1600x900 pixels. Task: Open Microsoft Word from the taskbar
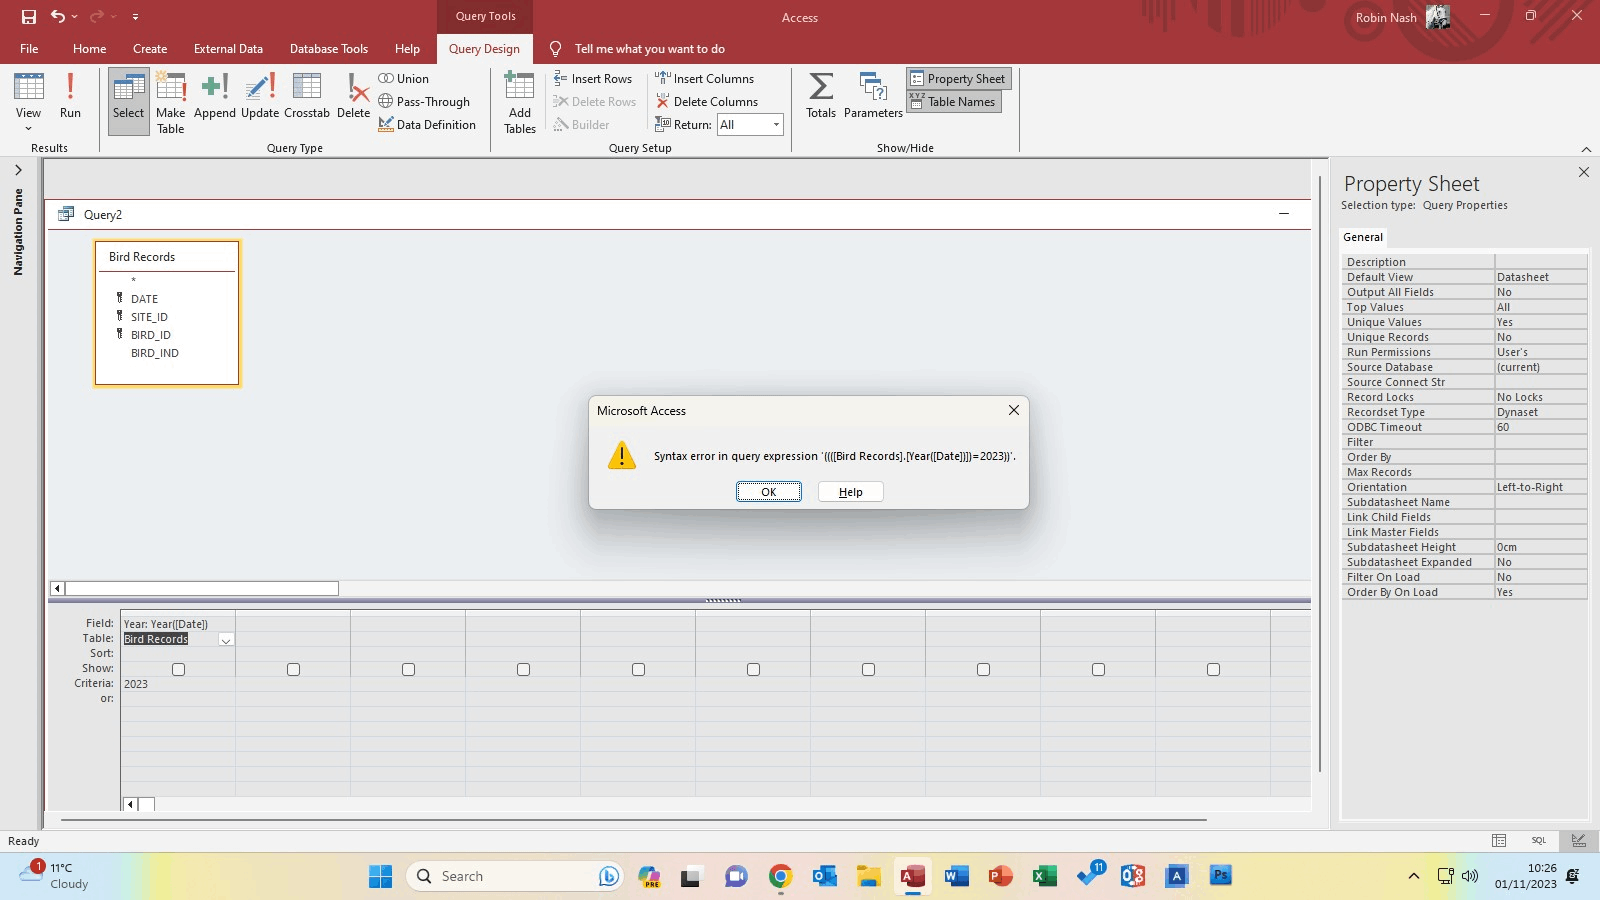point(957,876)
